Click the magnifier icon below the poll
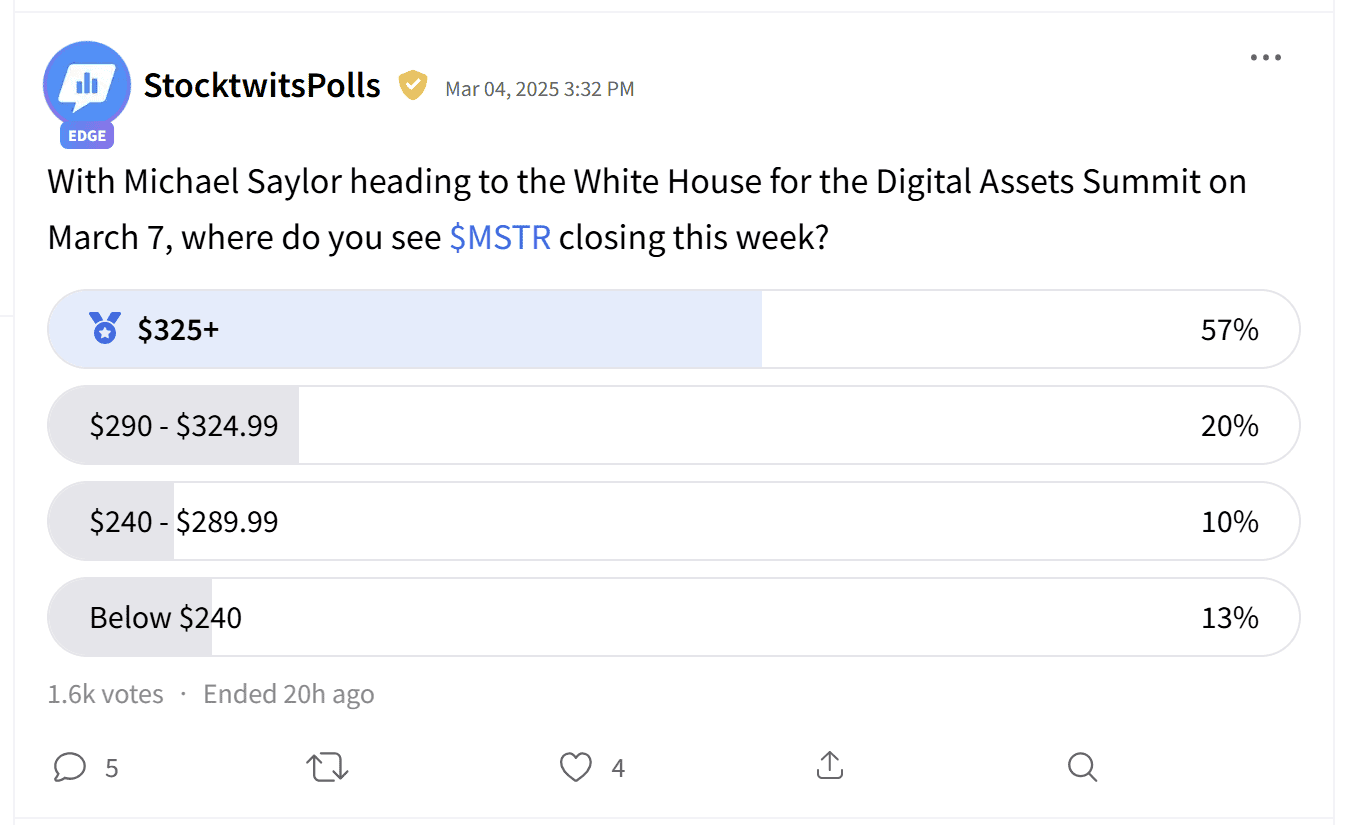This screenshot has width=1350, height=825. (1082, 767)
